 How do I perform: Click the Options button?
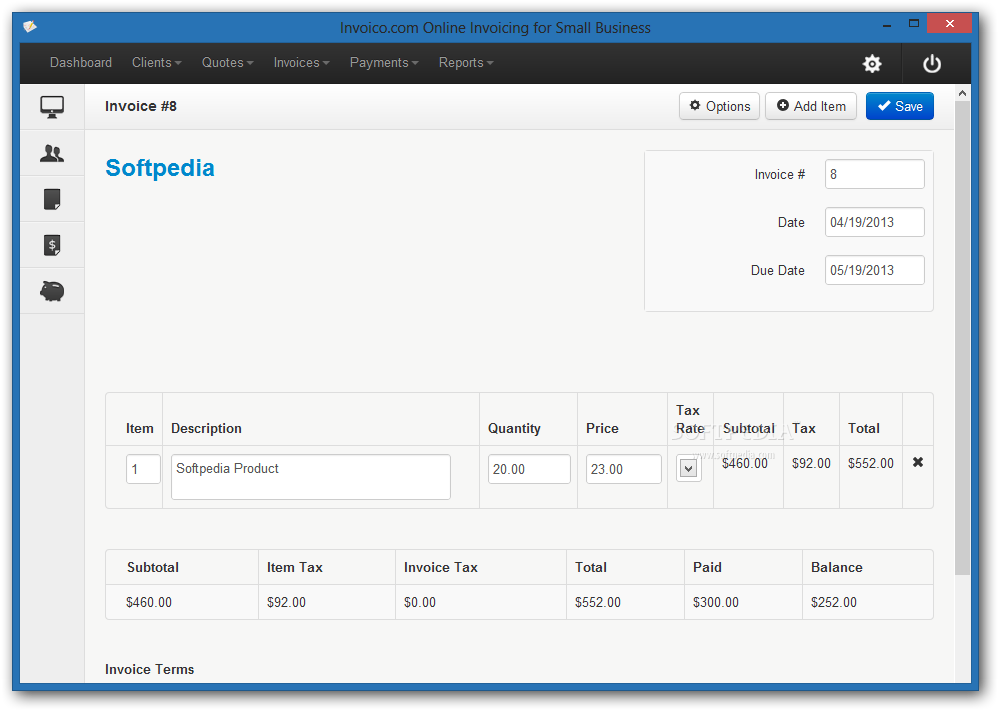(719, 106)
